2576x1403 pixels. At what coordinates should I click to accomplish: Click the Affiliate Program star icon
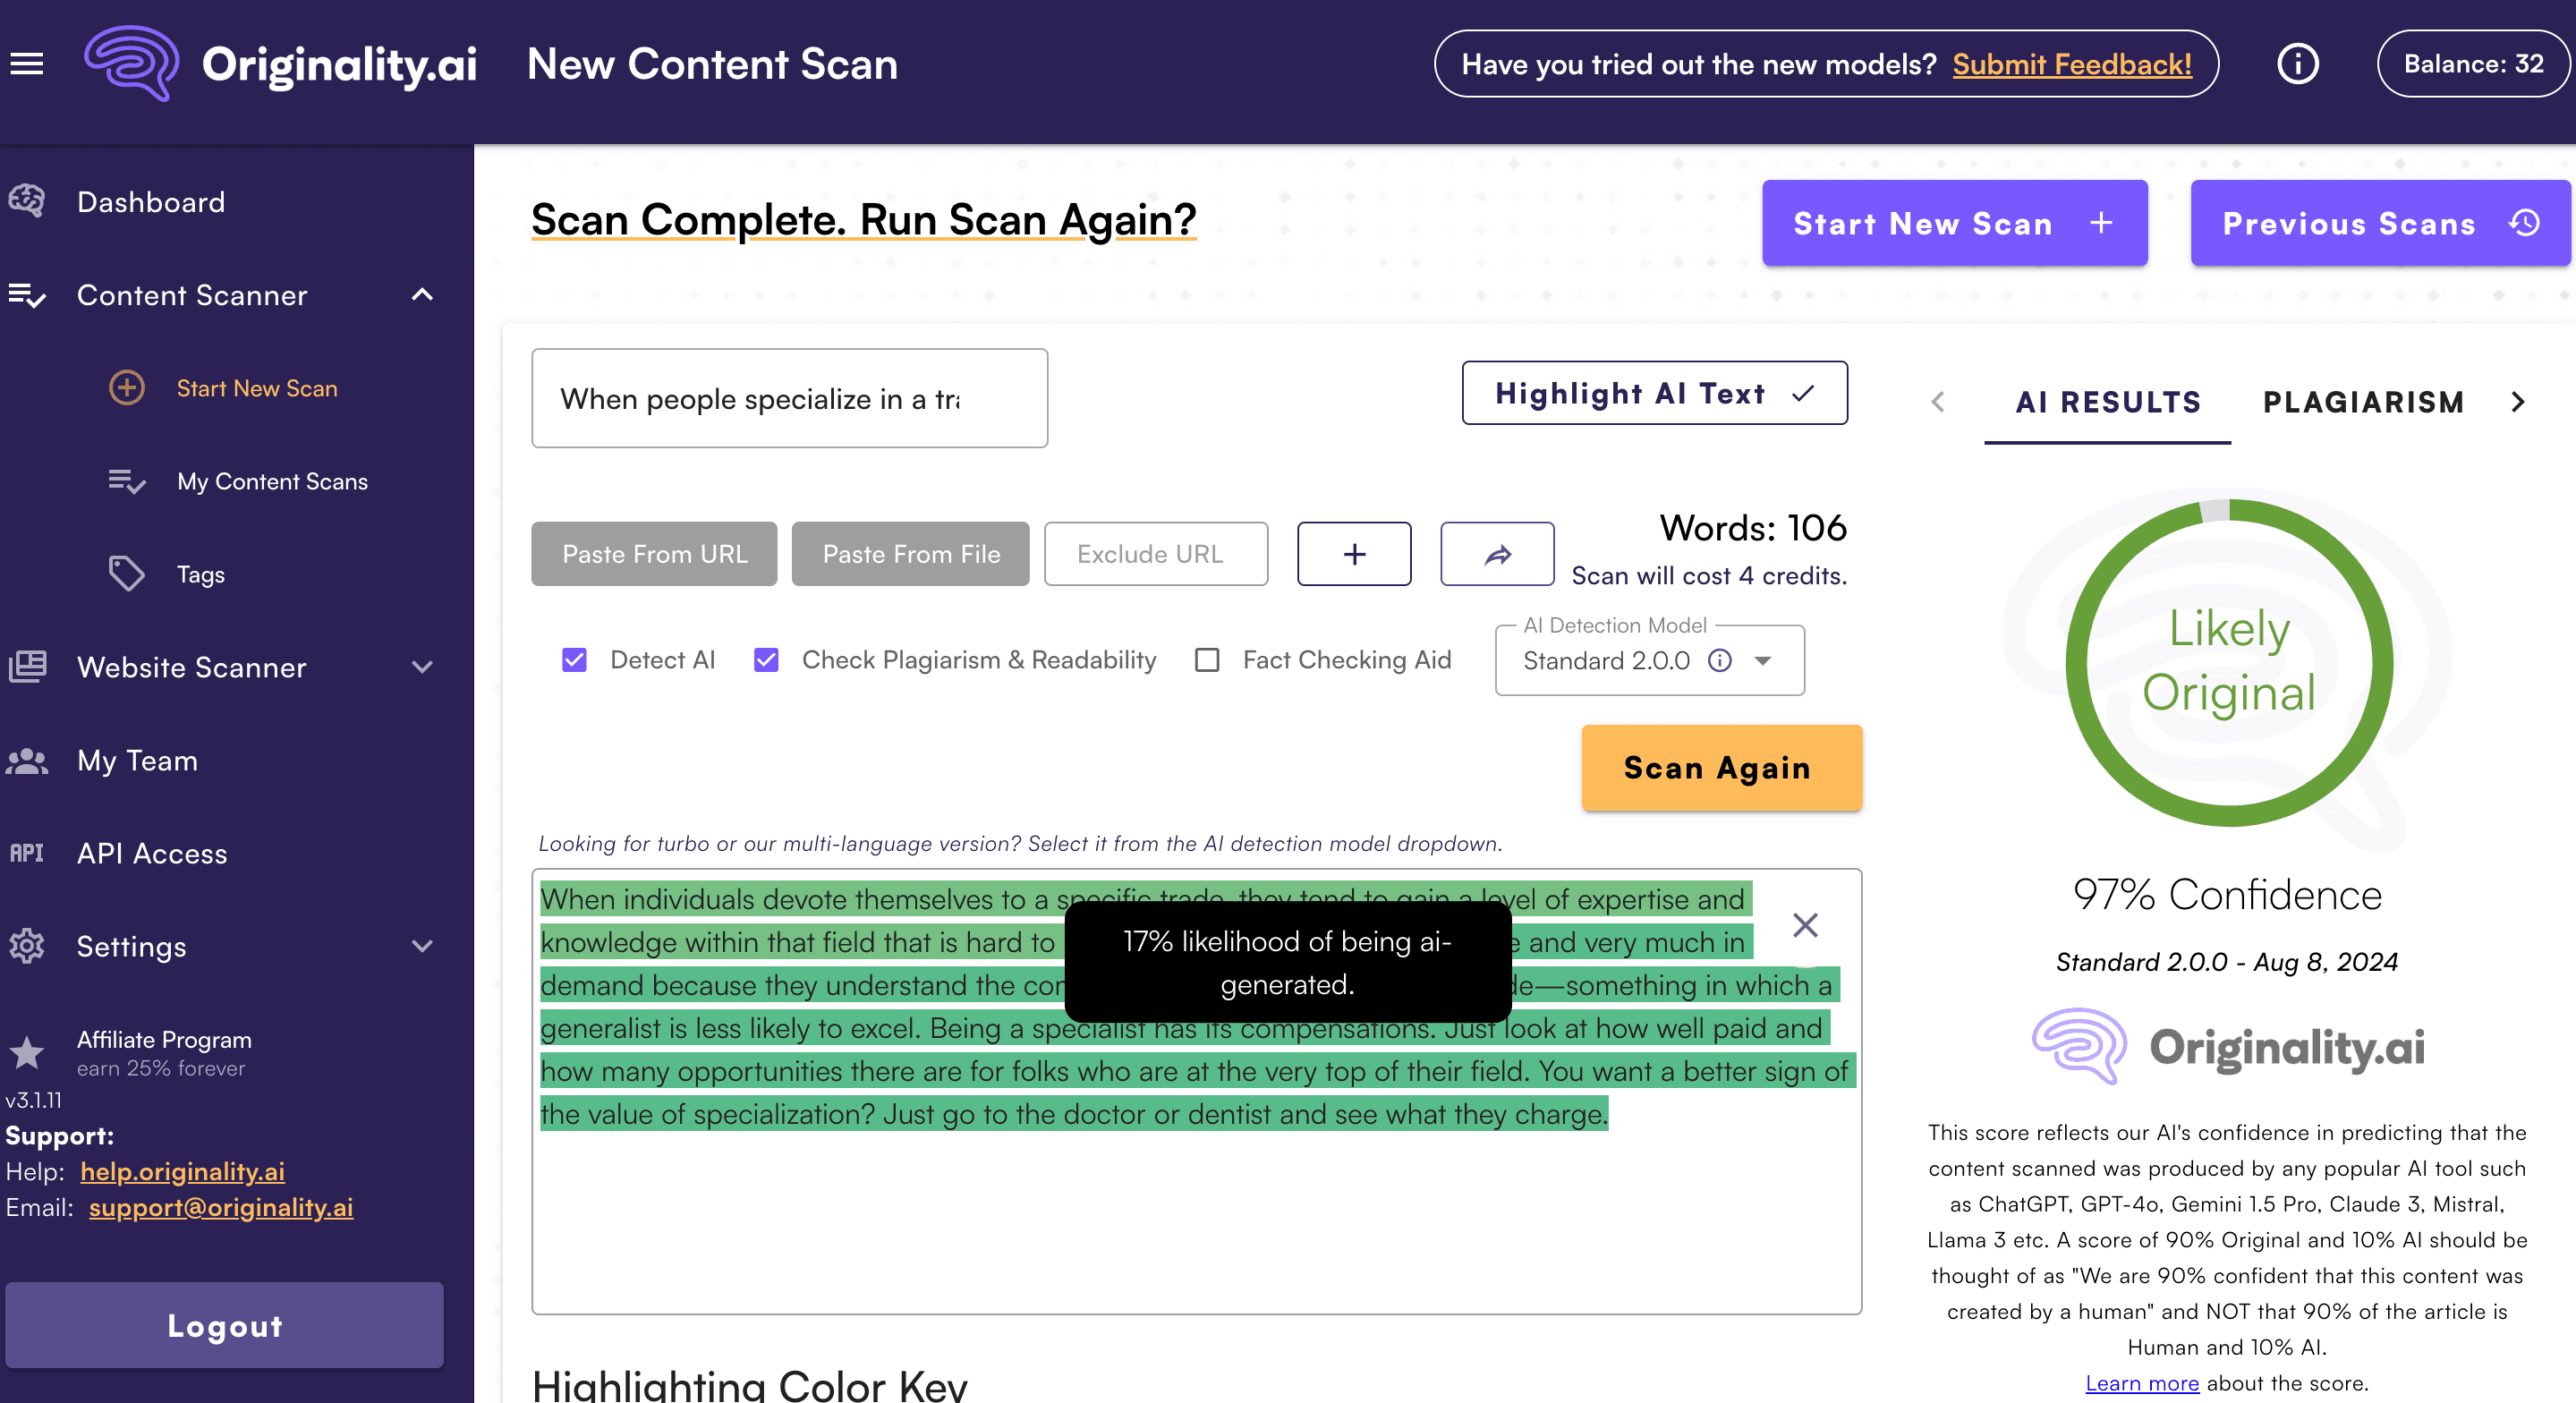pyautogui.click(x=27, y=1053)
